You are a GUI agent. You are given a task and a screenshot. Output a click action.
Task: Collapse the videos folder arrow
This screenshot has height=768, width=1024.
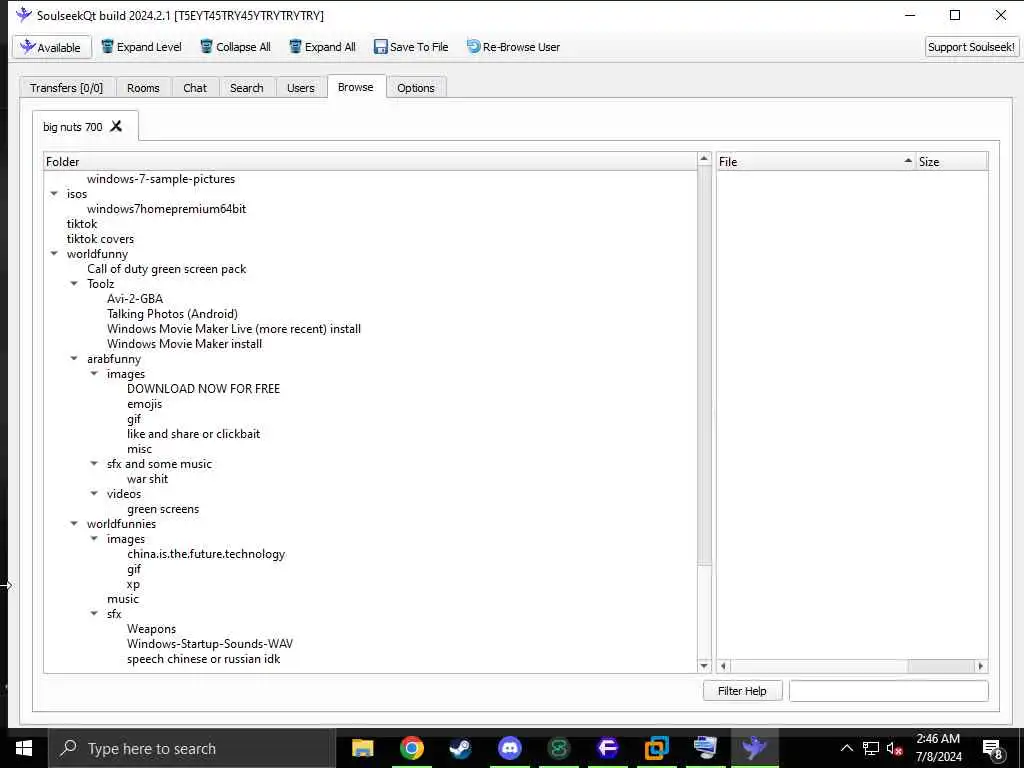click(94, 494)
